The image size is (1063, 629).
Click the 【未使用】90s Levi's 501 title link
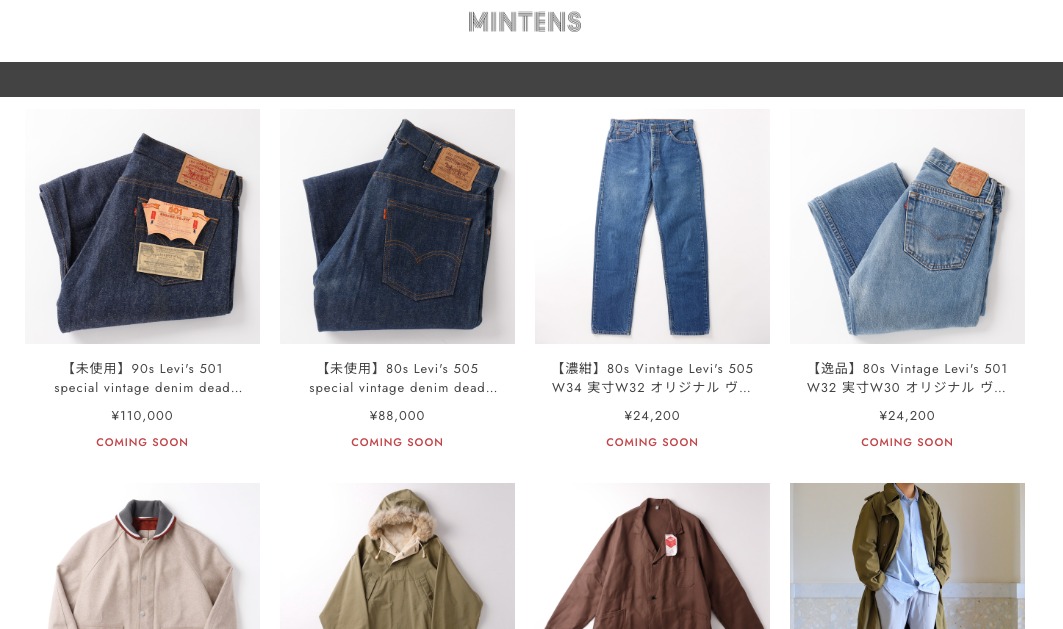[x=142, y=378]
